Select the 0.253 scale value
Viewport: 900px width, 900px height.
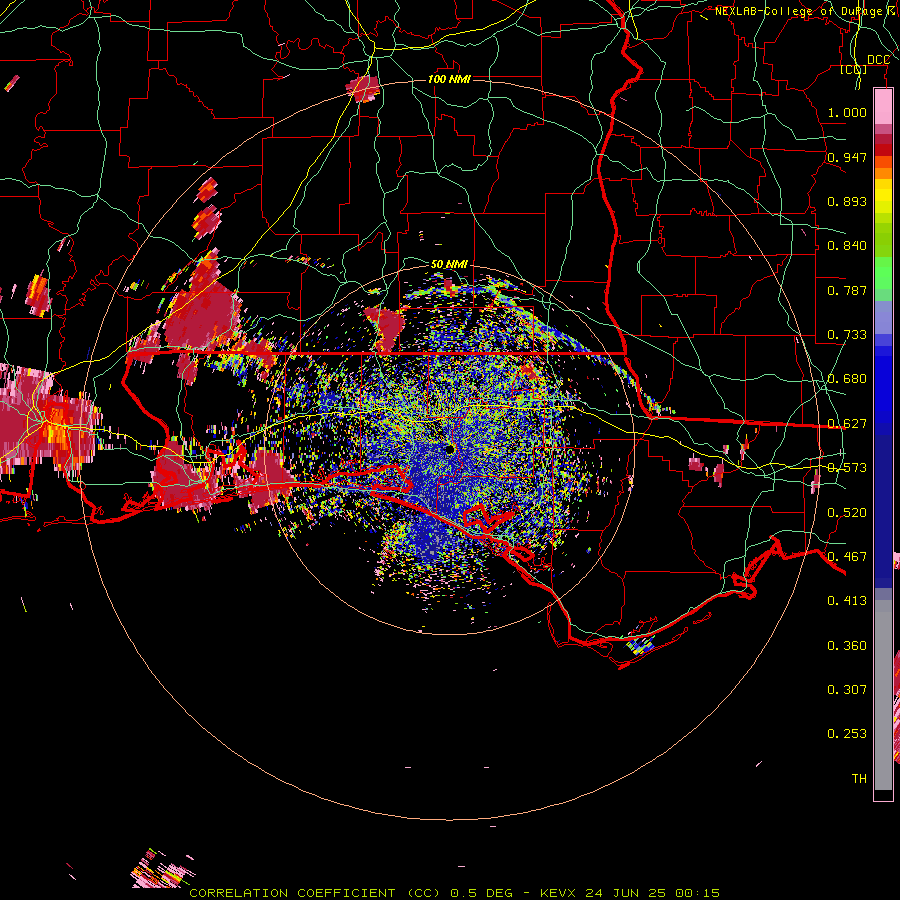pyautogui.click(x=847, y=734)
